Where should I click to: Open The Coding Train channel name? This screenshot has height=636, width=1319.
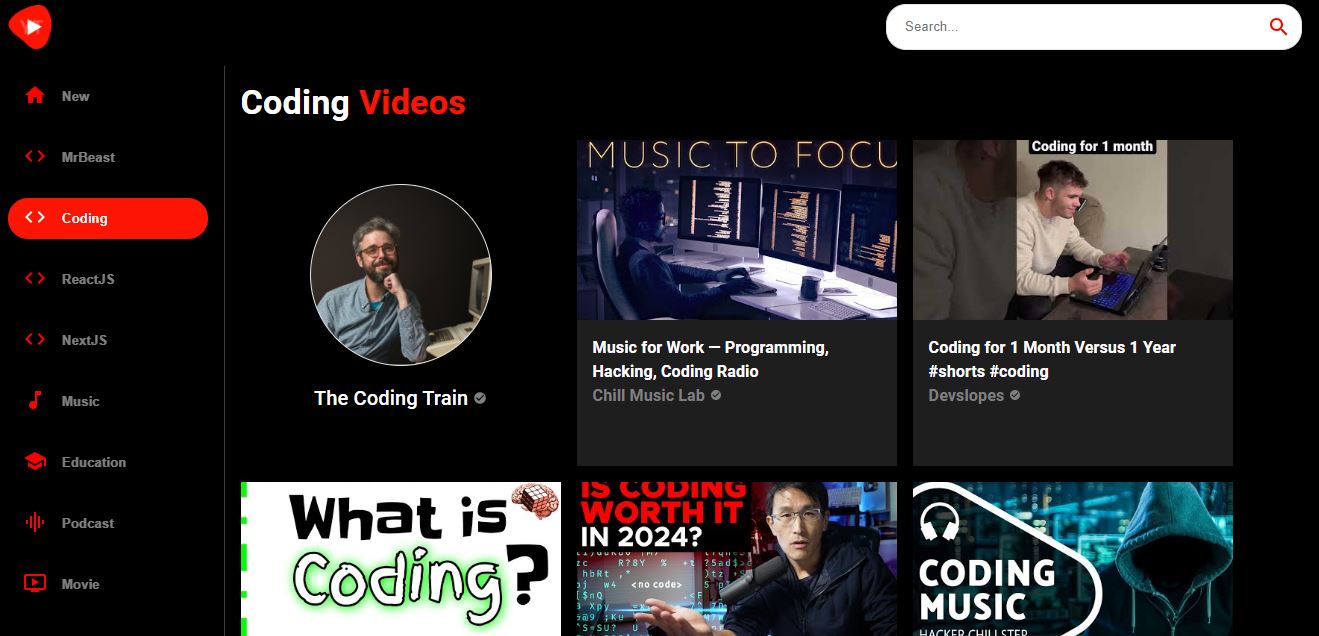tap(391, 398)
